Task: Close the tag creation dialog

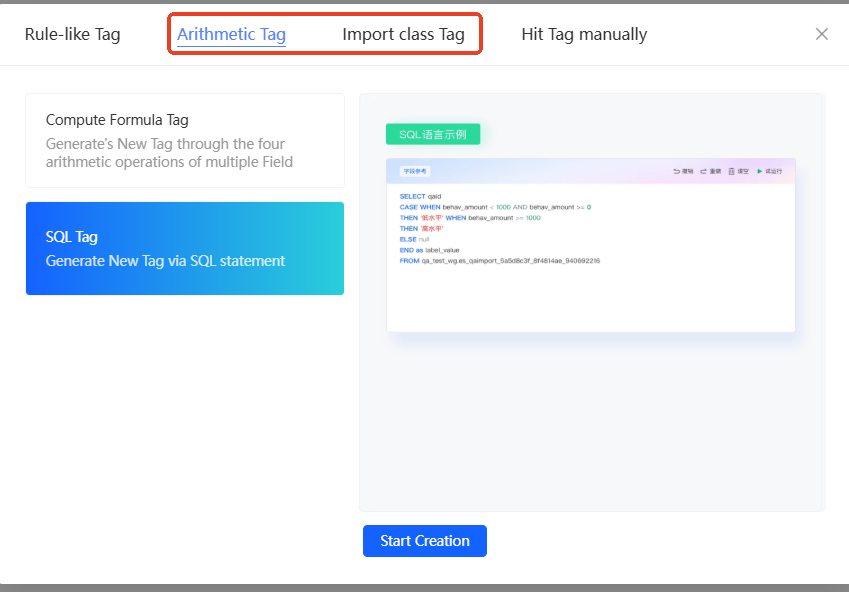Action: coord(821,34)
